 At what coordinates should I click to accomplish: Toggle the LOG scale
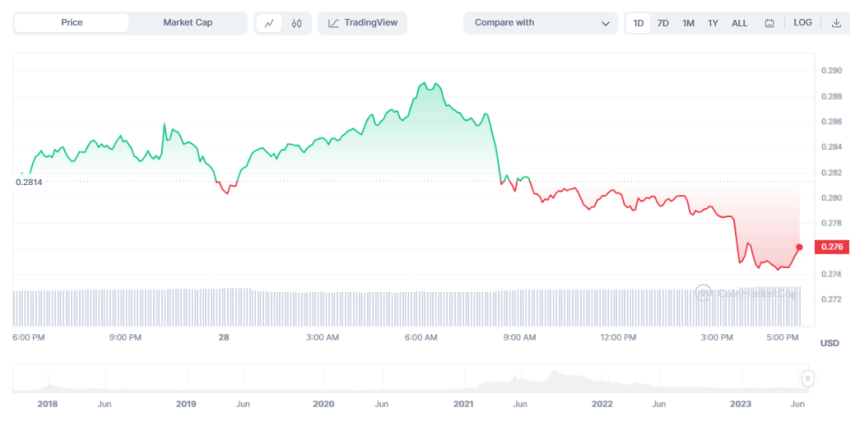803,23
